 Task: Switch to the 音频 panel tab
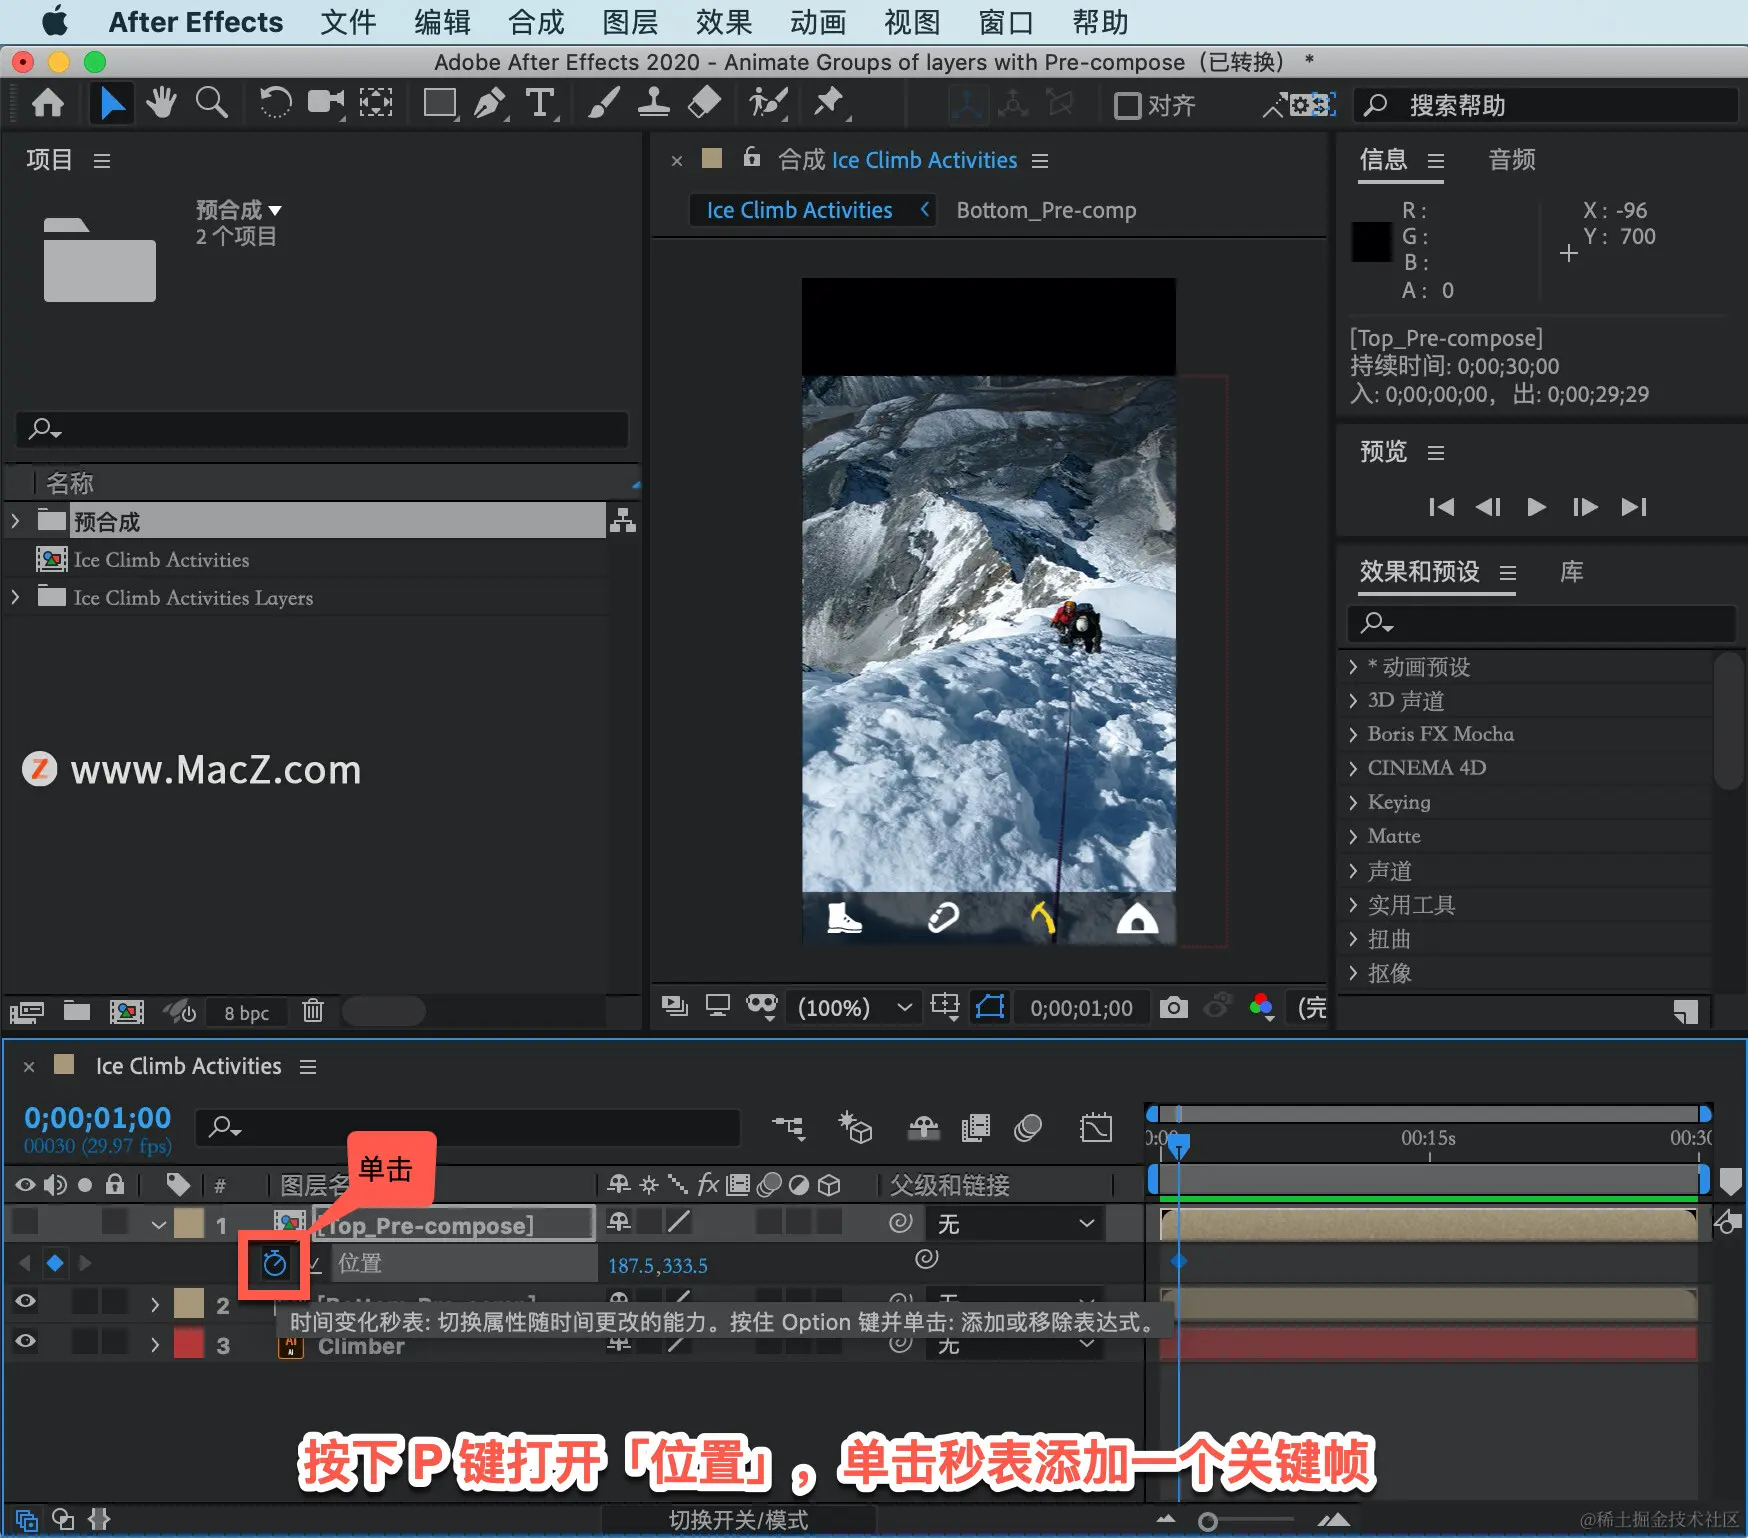1512,160
